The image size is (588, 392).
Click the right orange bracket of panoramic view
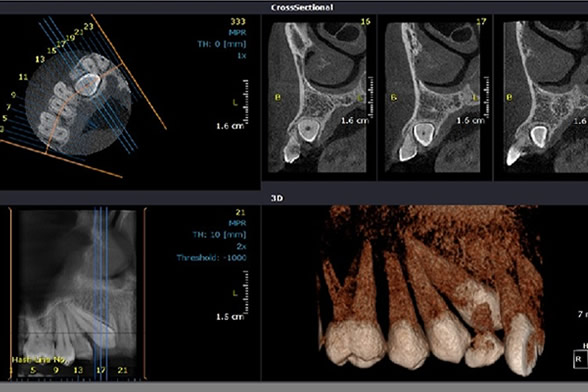[x=145, y=294]
